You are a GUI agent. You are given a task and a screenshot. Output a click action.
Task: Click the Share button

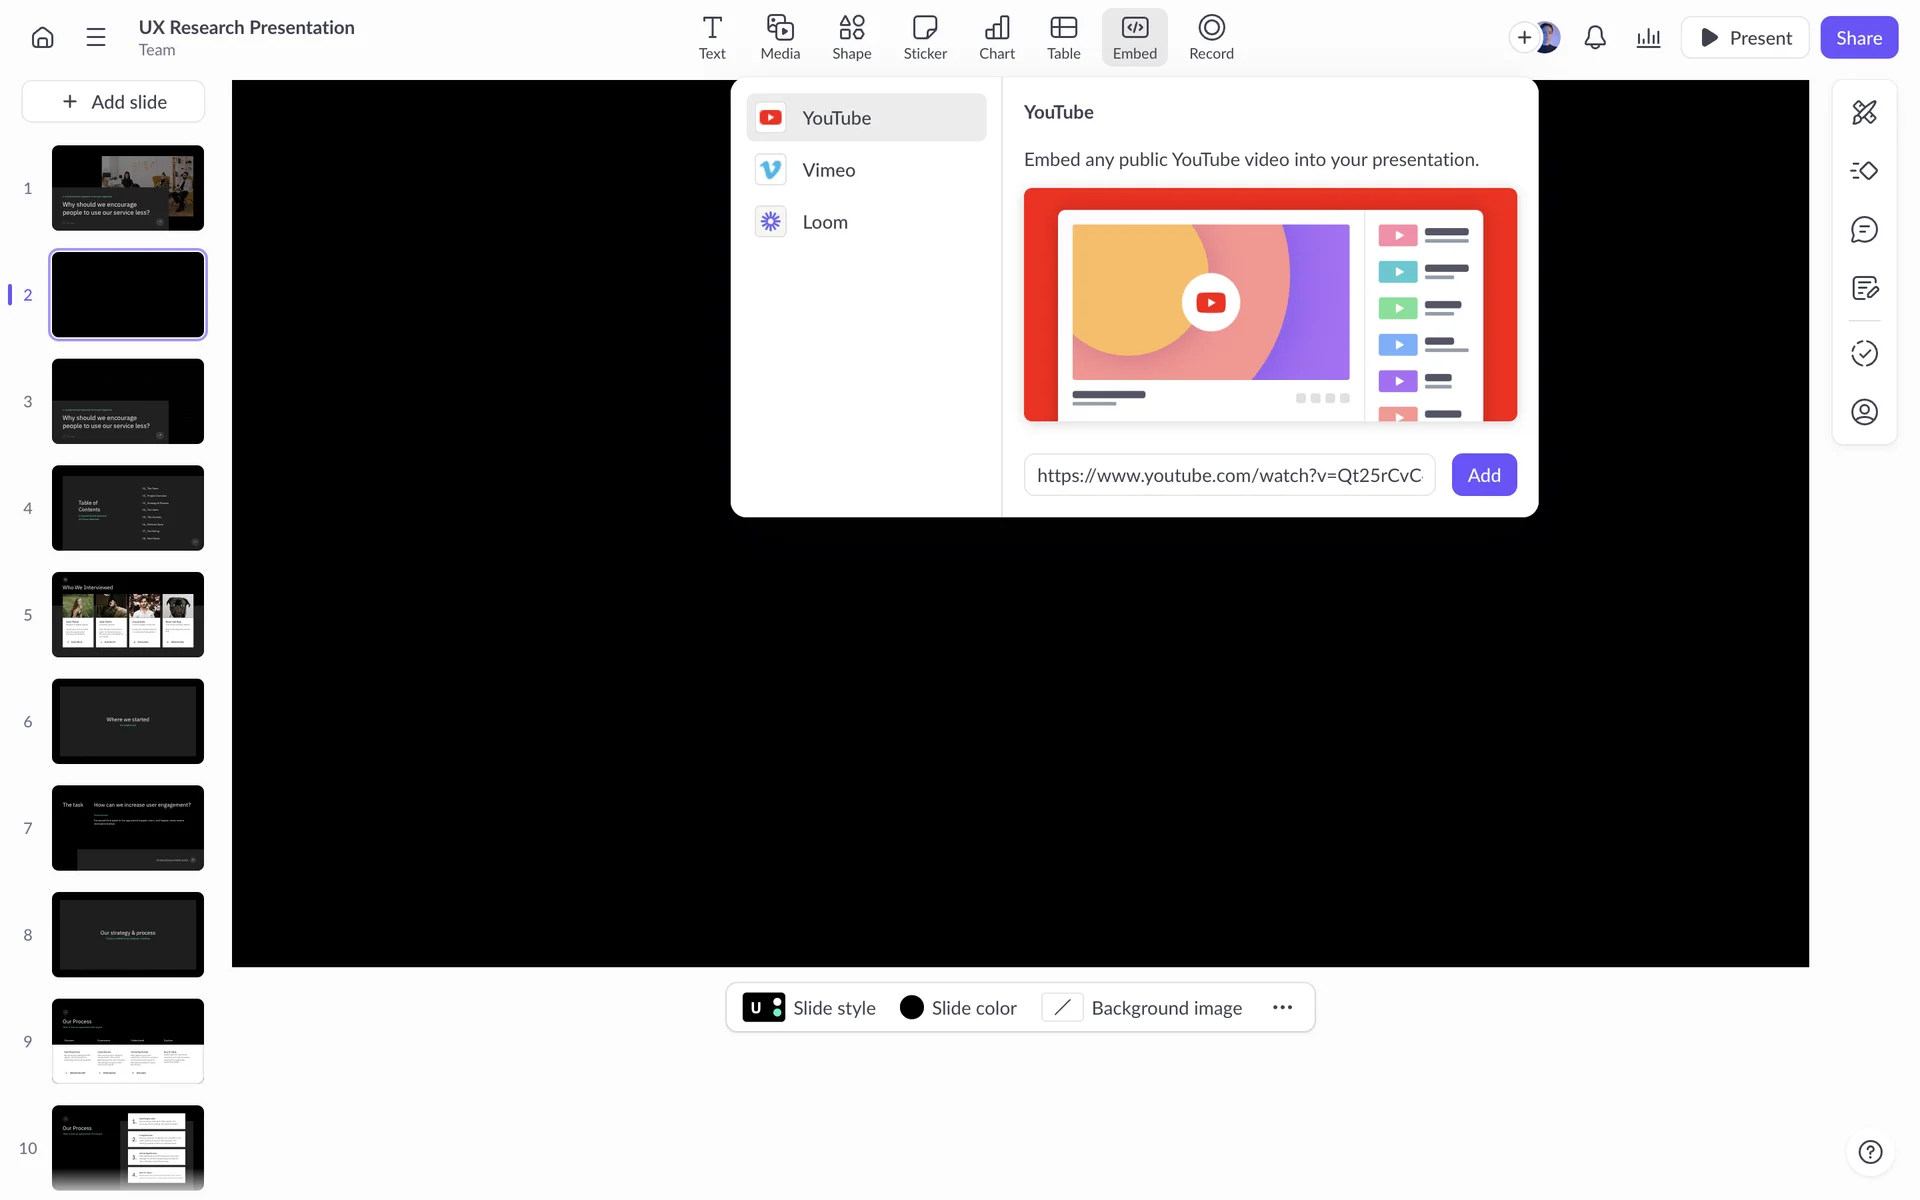(x=1858, y=38)
